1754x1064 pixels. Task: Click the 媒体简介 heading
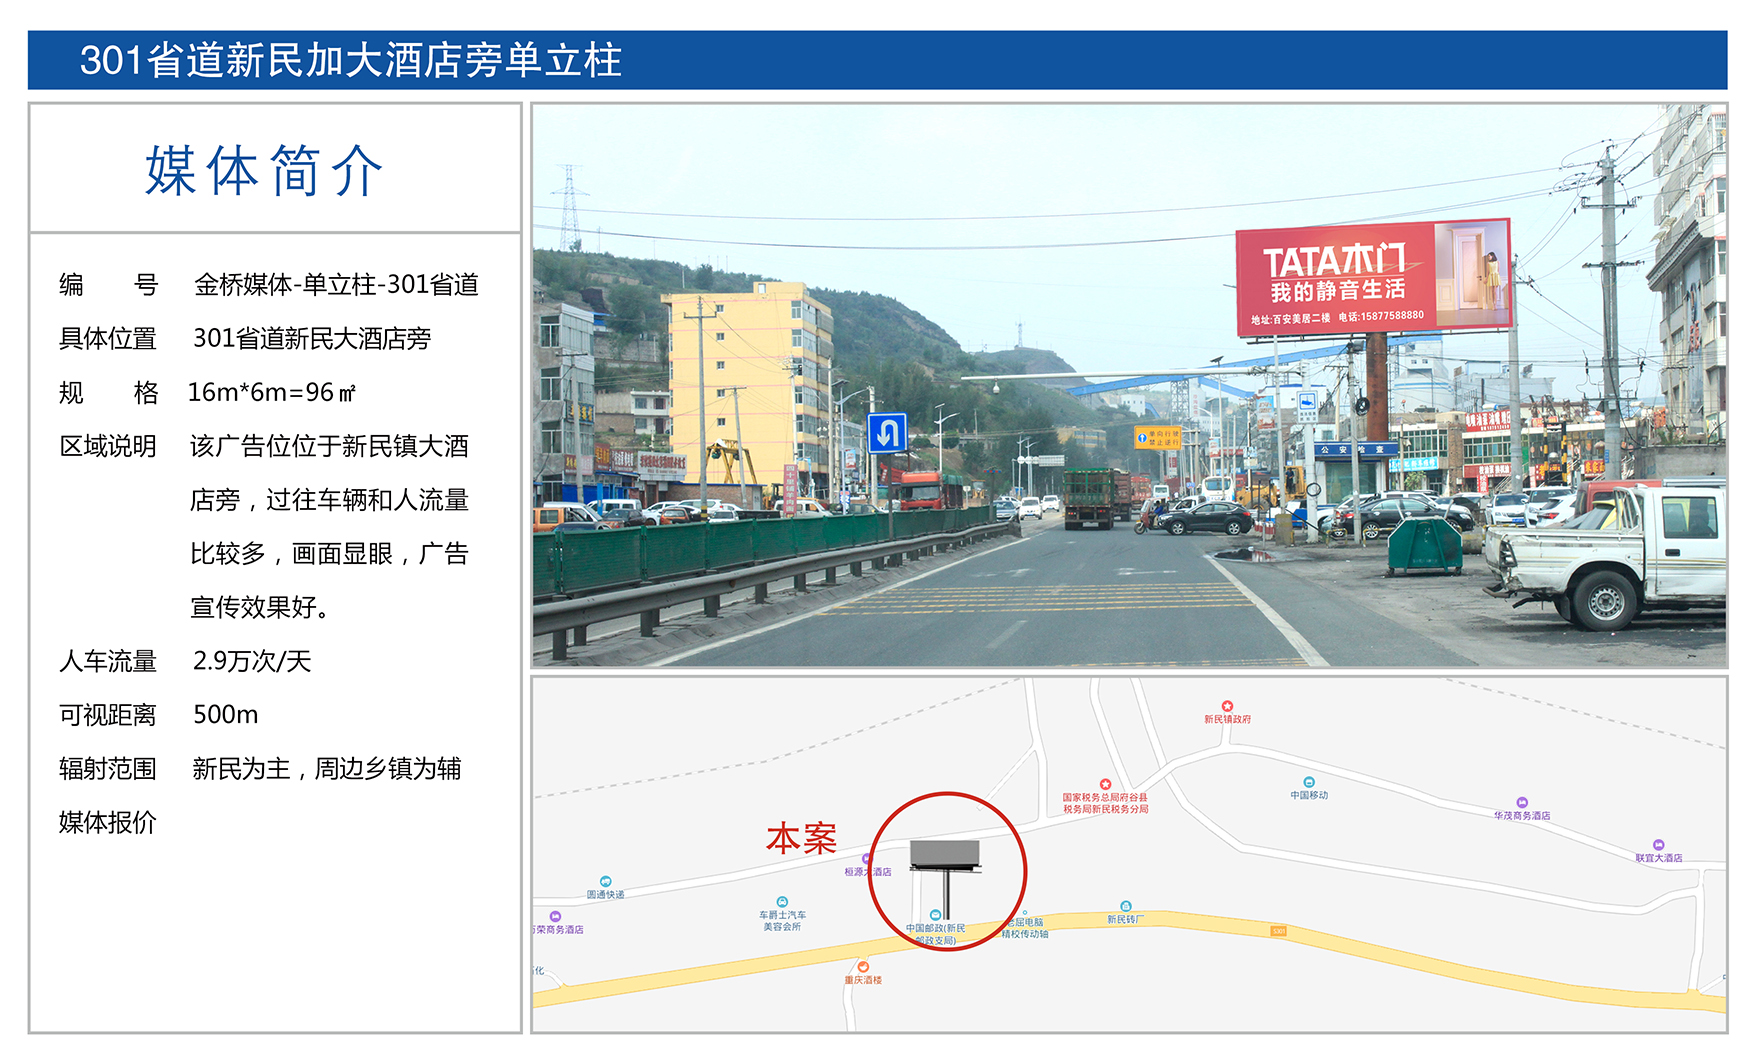tap(264, 170)
